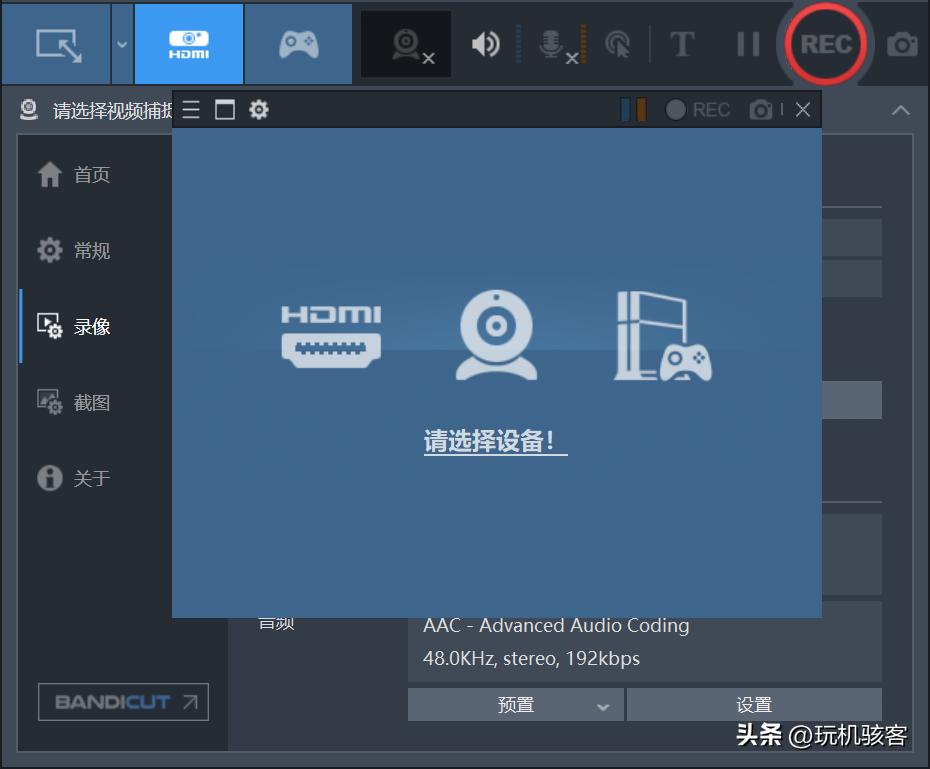Toggle mouse click effects
The width and height of the screenshot is (930, 769).
(x=618, y=43)
